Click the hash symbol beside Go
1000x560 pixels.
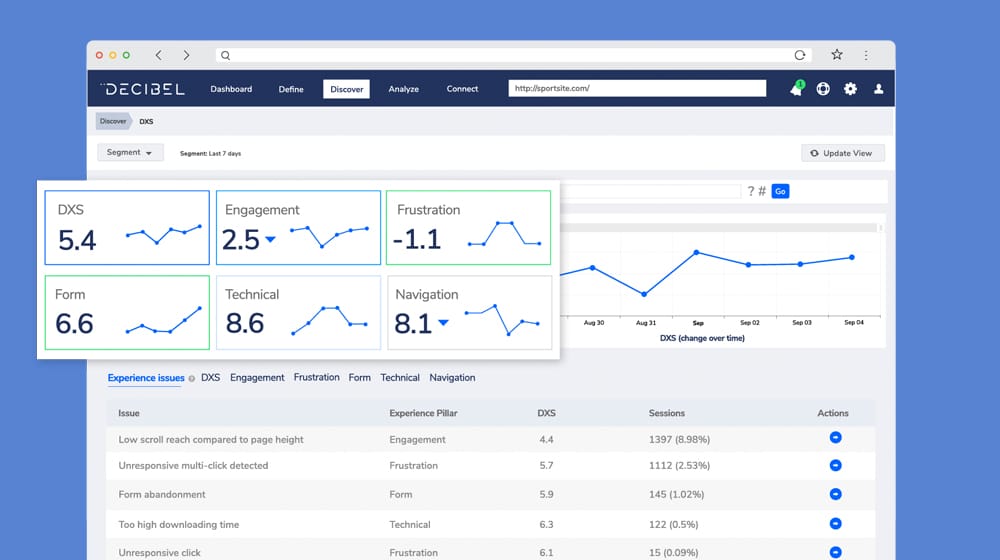(x=761, y=191)
